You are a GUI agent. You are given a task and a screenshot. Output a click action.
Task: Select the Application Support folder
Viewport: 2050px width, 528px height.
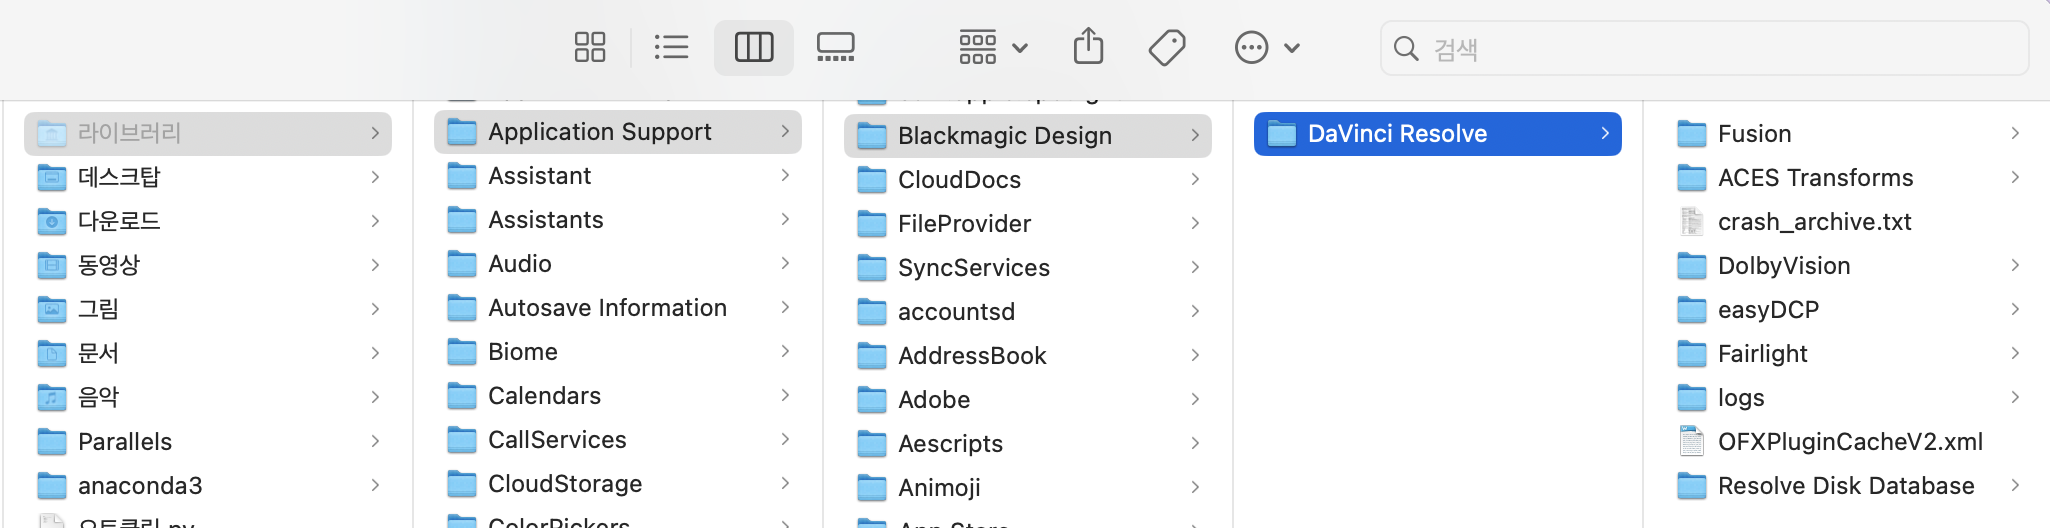click(x=618, y=131)
